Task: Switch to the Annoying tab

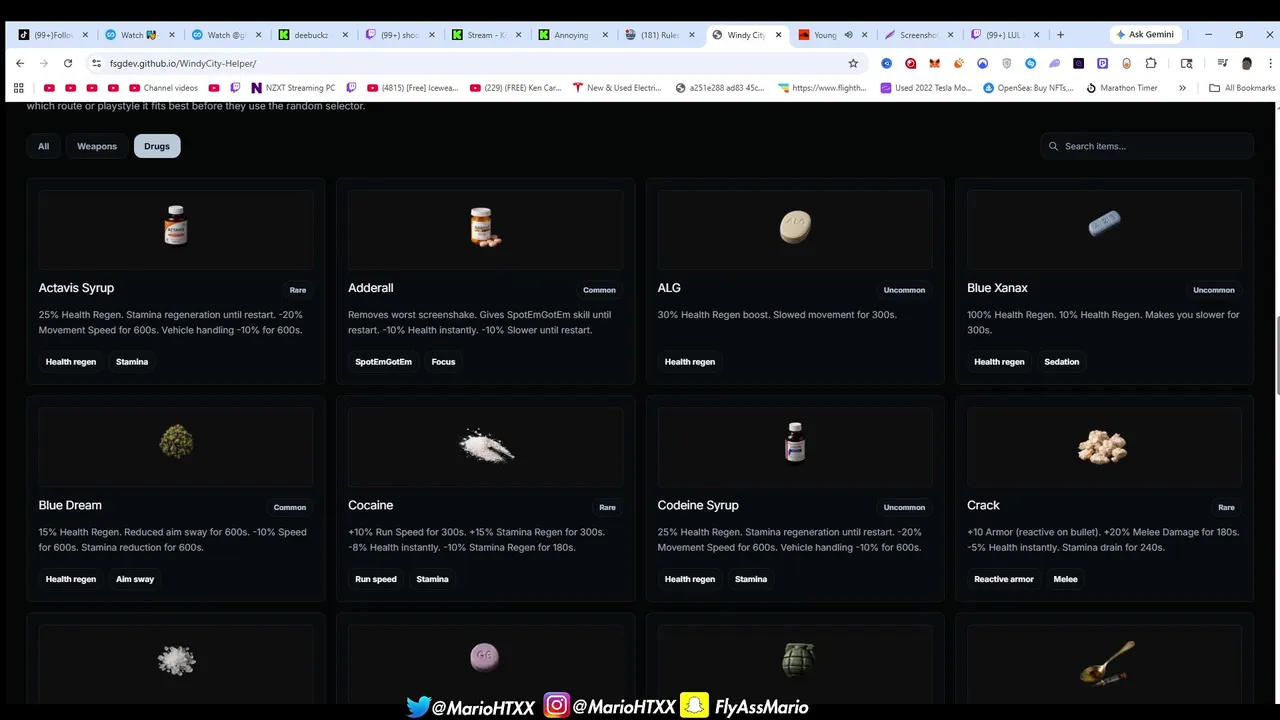Action: 573,35
